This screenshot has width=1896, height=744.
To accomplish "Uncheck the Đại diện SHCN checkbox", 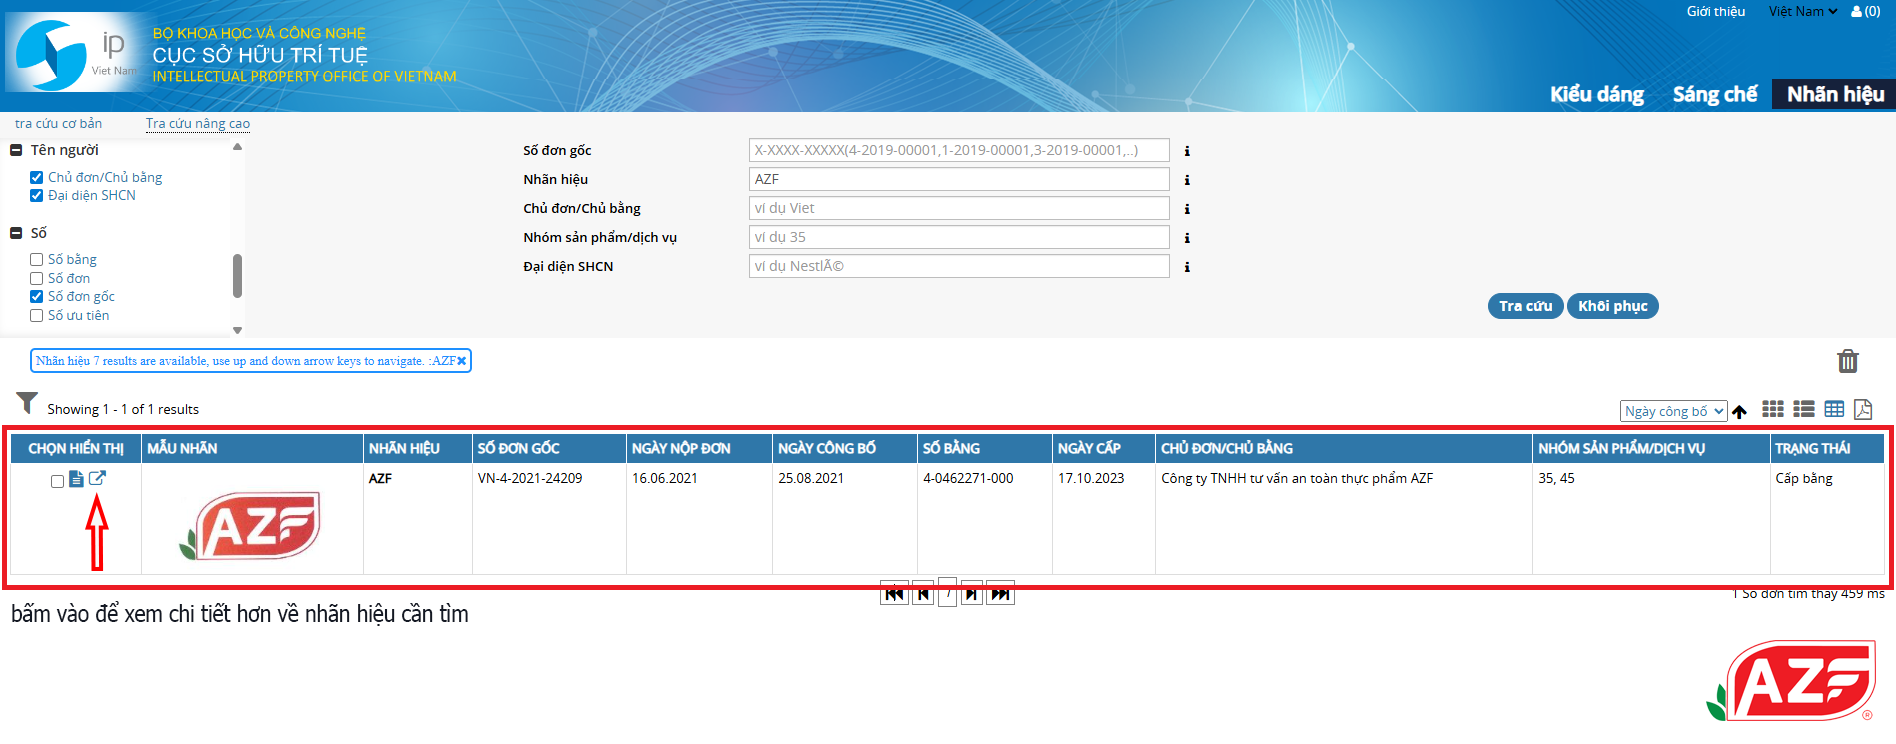I will pyautogui.click(x=37, y=196).
